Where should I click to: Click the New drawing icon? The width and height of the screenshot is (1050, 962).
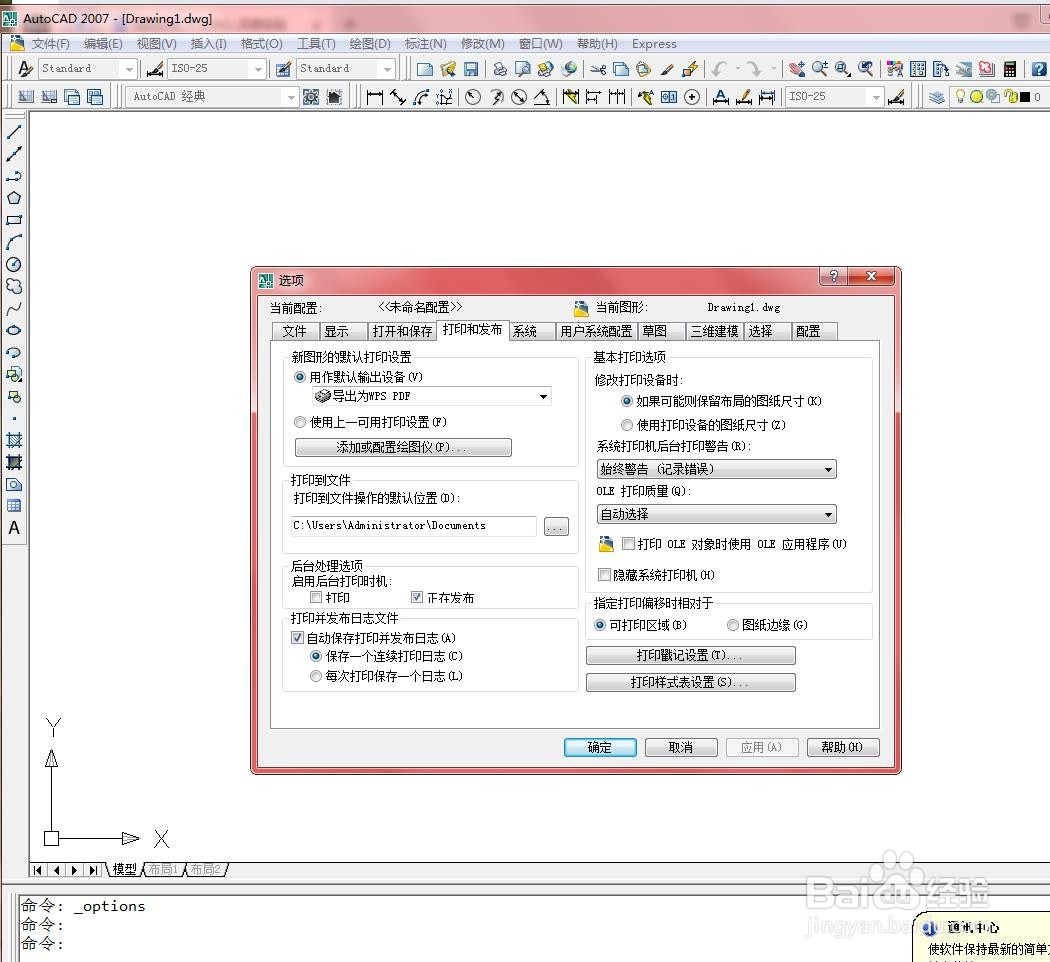(x=425, y=69)
